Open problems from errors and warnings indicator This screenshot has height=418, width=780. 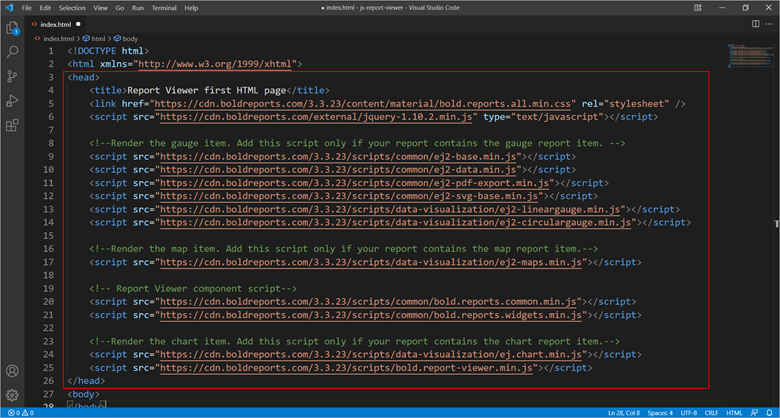coord(21,413)
